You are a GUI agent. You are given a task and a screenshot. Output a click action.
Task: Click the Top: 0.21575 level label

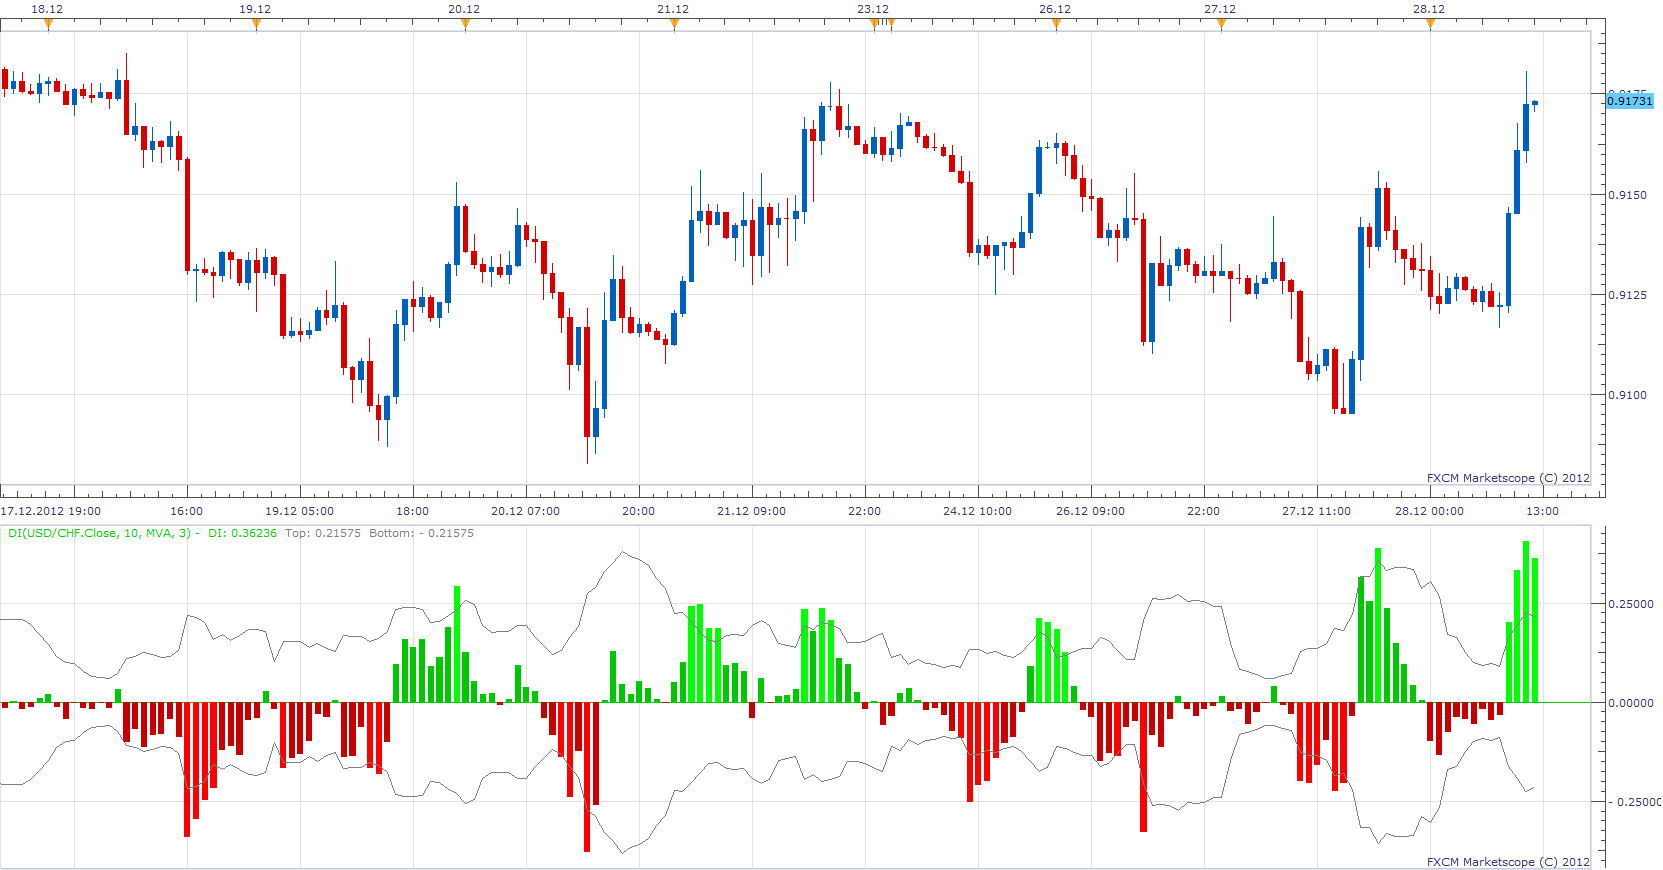pos(323,533)
